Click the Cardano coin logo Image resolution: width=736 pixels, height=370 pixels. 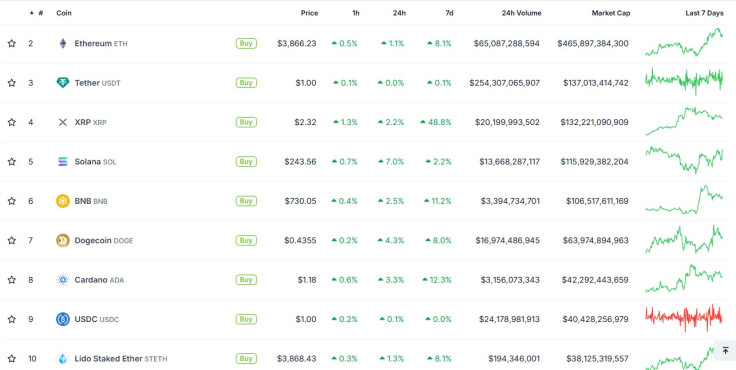tap(63, 280)
